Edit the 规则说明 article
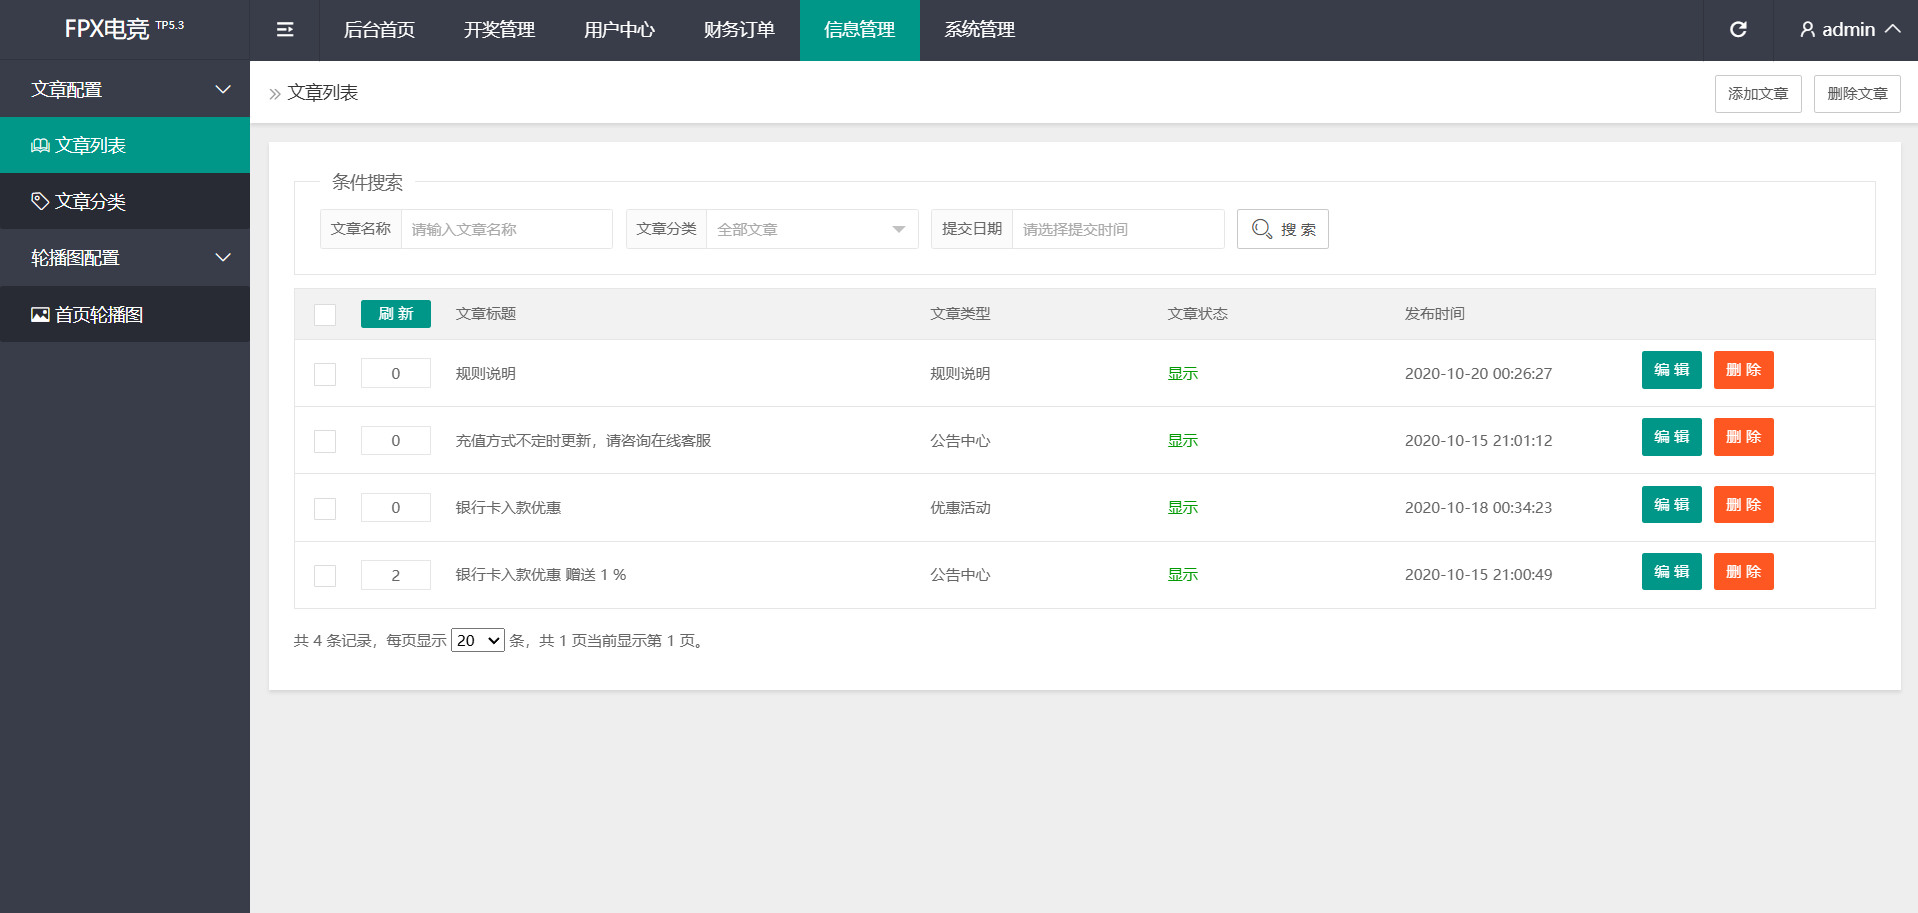Screen dimensions: 1918x913 coord(1672,370)
